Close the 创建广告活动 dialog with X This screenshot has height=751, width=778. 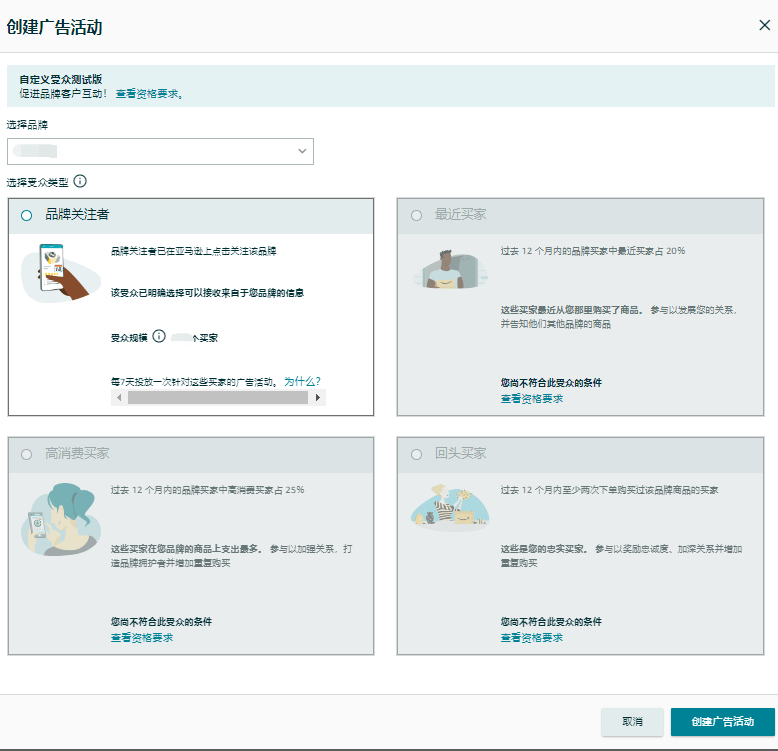click(x=764, y=26)
